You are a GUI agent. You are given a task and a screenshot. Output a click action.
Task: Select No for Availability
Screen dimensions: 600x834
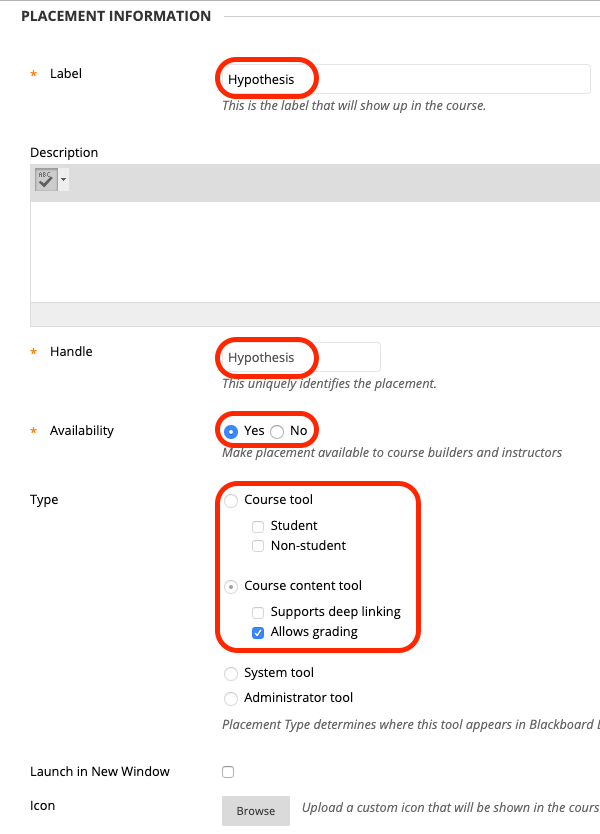point(277,431)
